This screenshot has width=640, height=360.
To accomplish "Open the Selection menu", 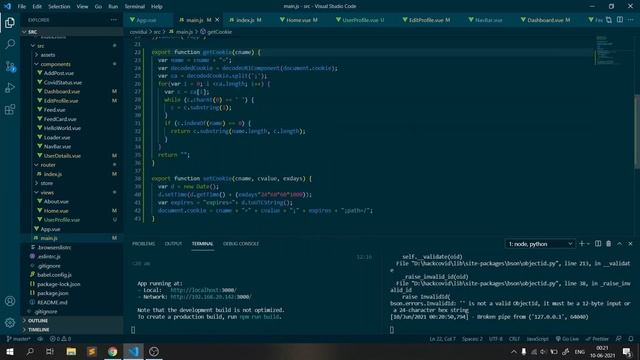I will pyautogui.click(x=59, y=7).
